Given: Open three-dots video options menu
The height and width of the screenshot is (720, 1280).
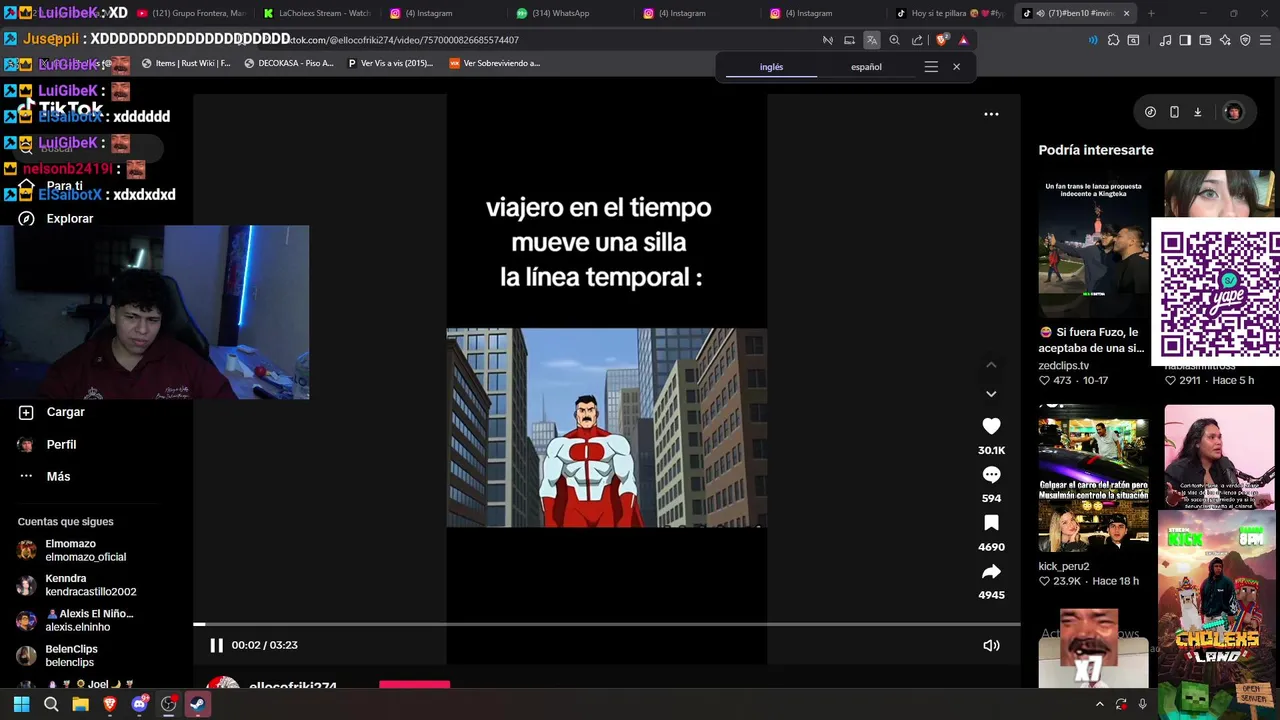Looking at the screenshot, I should click(991, 114).
